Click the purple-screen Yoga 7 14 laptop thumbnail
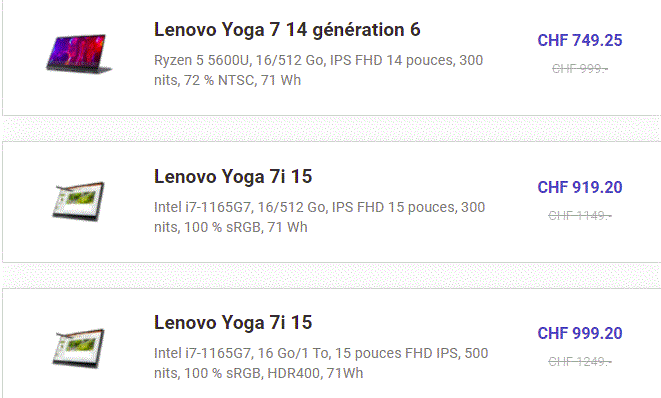The width and height of the screenshot is (661, 398). tap(79, 54)
